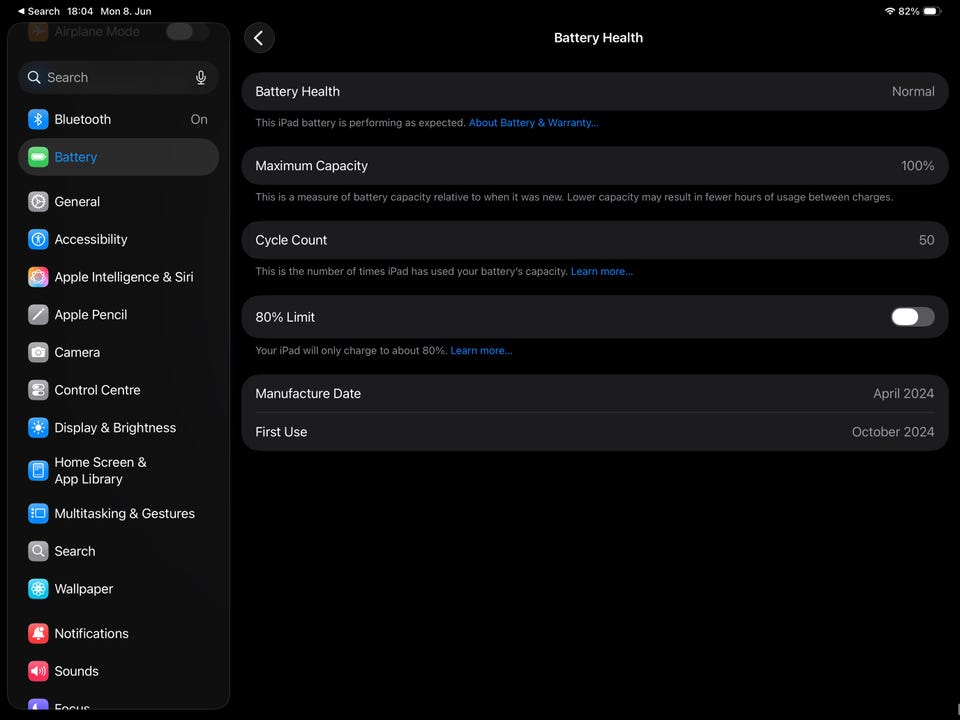Focus the sidebar Search field
Image resolution: width=960 pixels, height=720 pixels.
tap(118, 78)
